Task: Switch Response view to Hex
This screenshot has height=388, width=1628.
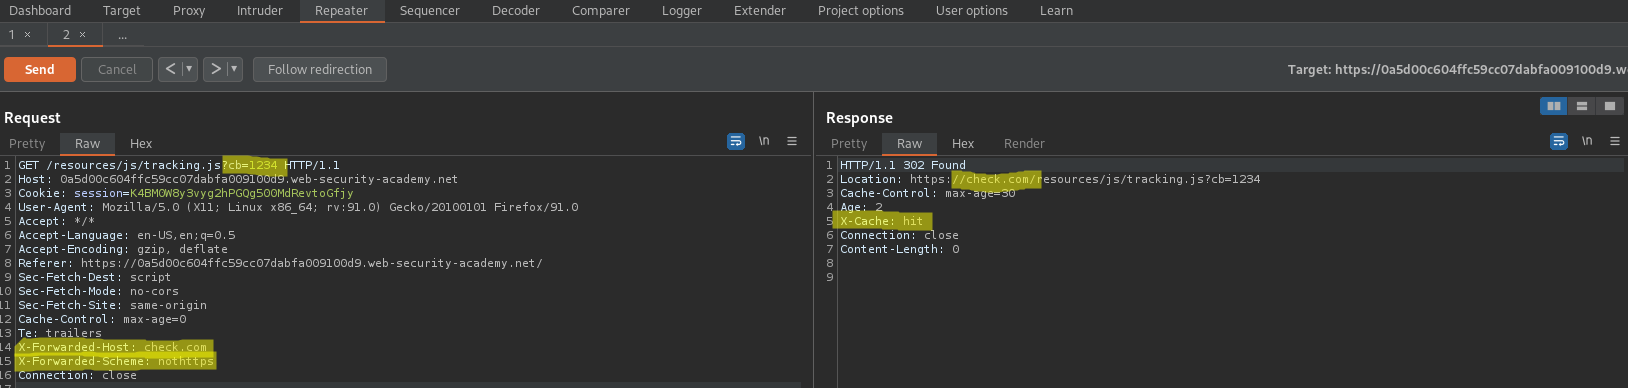Action: click(963, 143)
